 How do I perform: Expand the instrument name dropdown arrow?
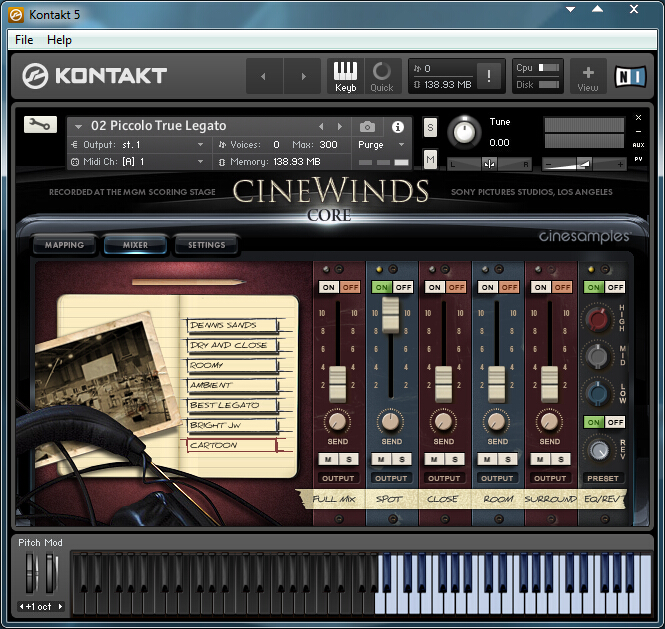point(78,126)
